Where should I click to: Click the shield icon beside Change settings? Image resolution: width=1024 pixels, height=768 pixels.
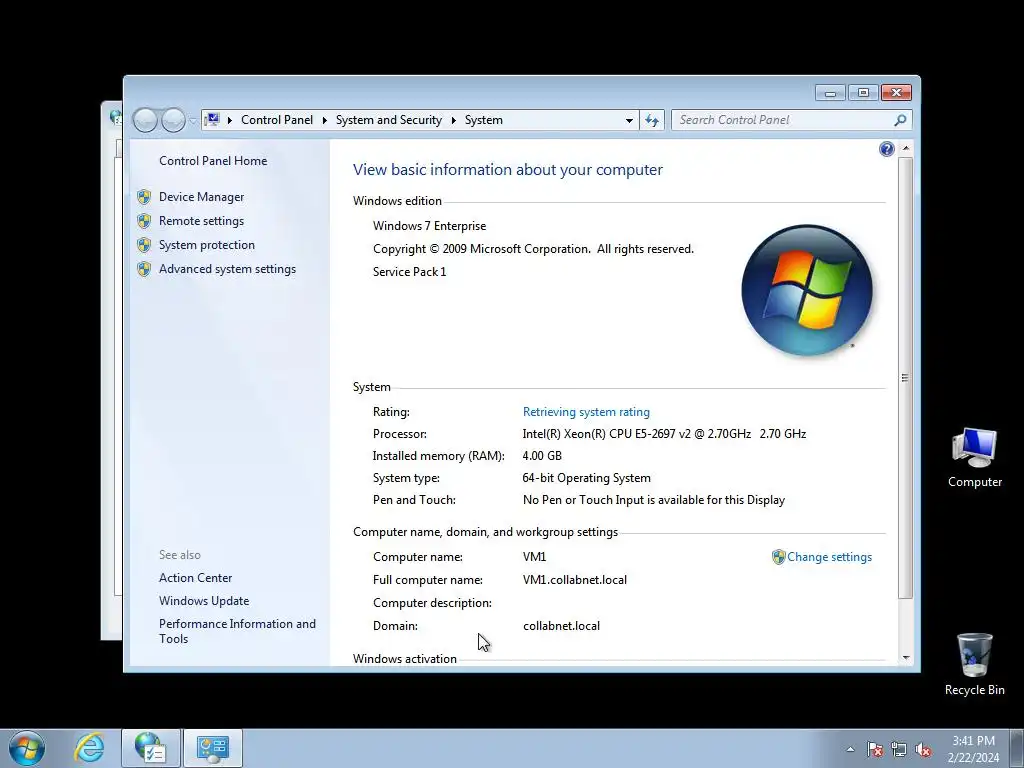tap(778, 557)
